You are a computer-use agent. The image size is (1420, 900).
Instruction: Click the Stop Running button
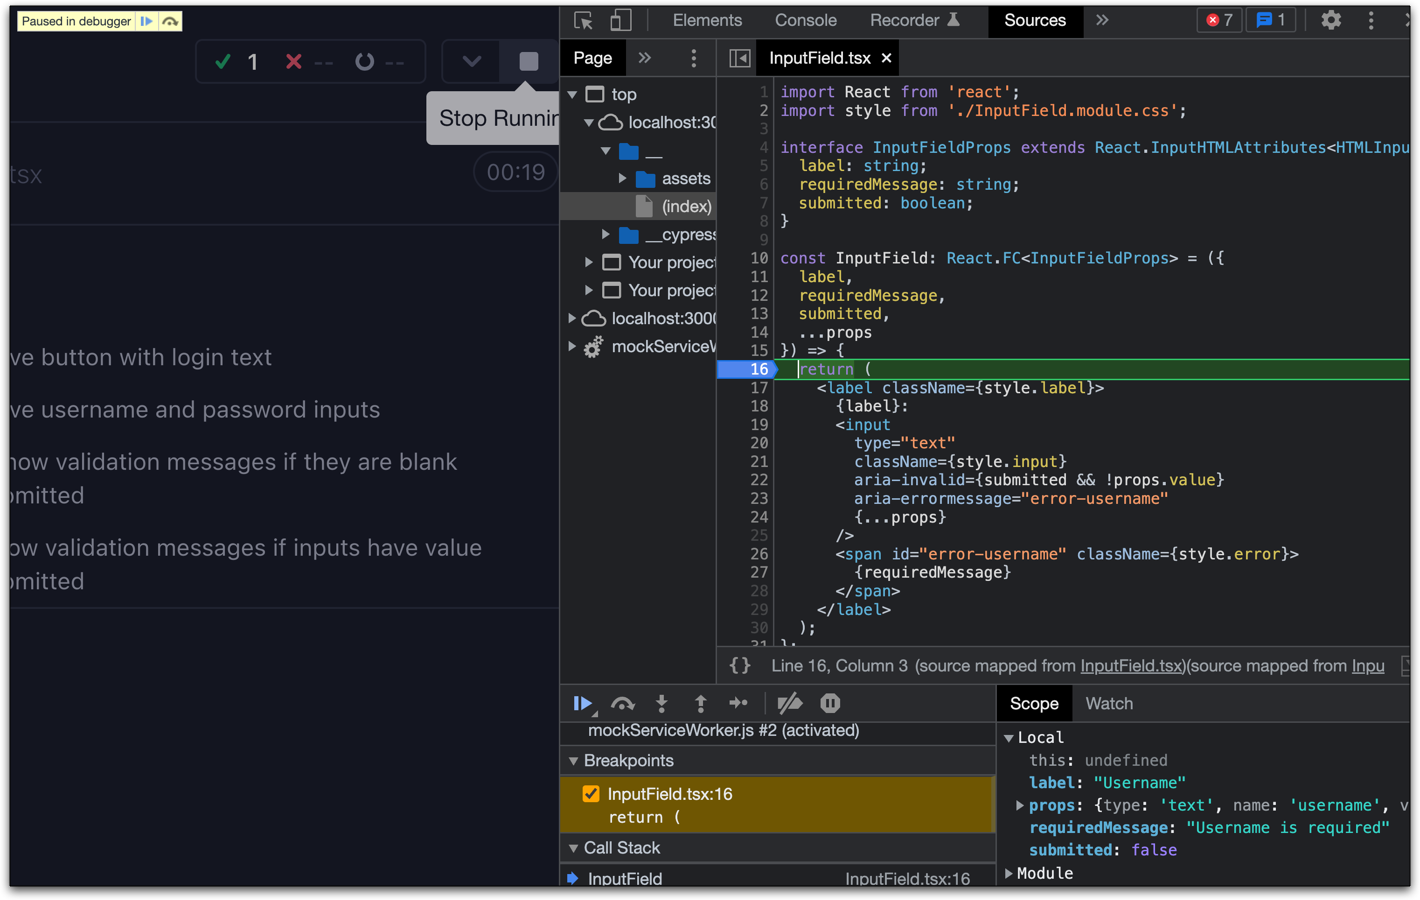(x=527, y=62)
